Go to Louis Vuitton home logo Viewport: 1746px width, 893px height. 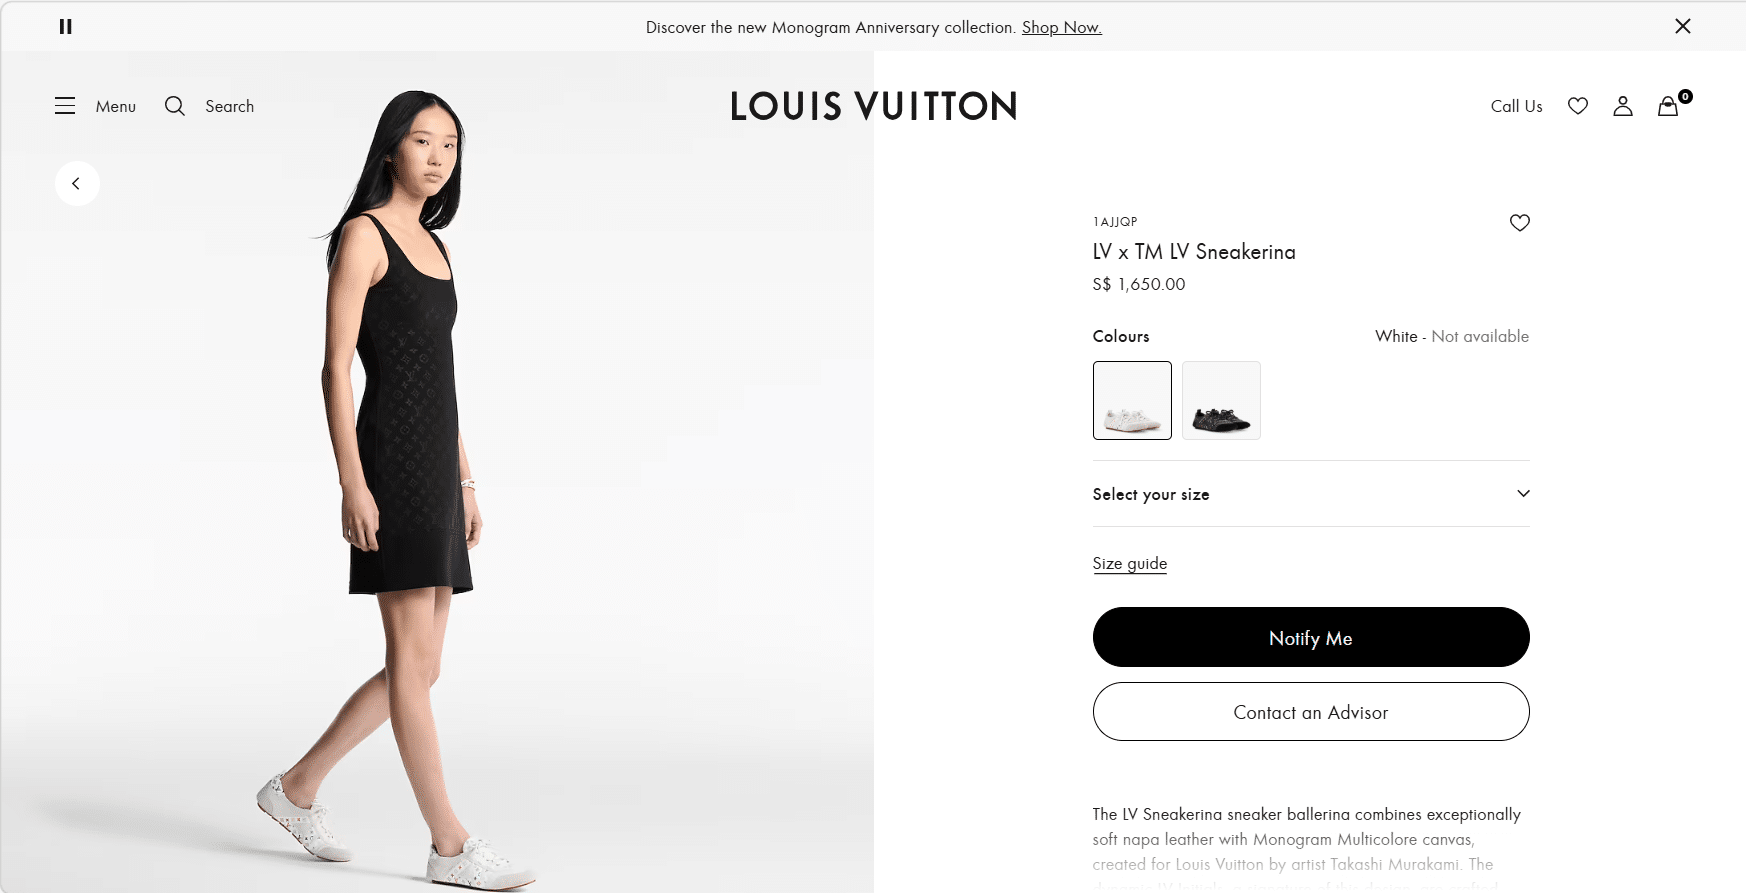873,106
